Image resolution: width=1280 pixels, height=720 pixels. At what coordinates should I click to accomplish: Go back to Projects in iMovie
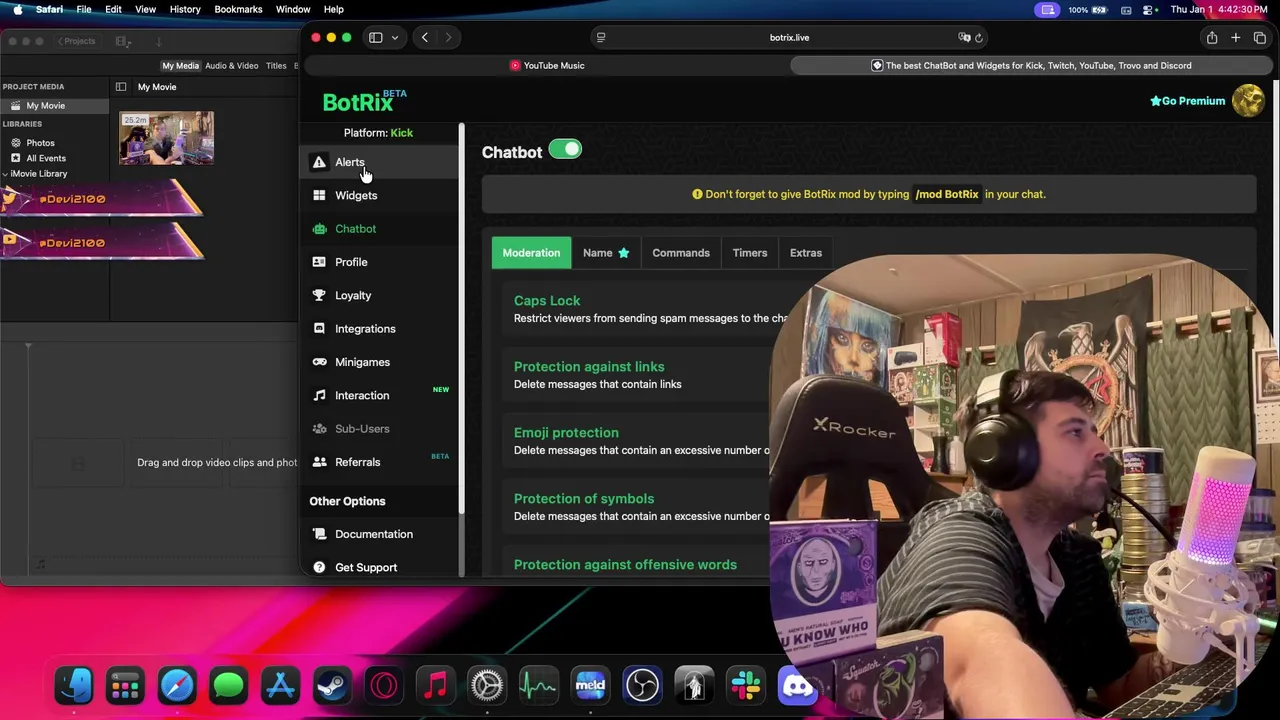tap(76, 41)
